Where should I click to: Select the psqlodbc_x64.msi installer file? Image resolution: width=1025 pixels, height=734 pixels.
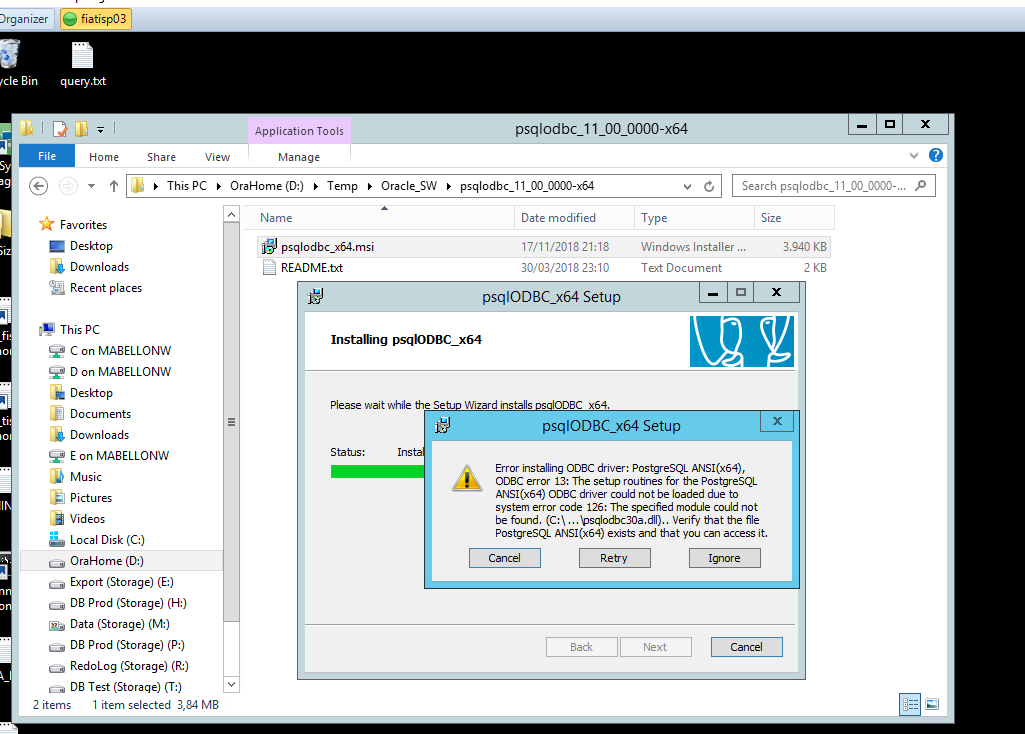point(327,246)
